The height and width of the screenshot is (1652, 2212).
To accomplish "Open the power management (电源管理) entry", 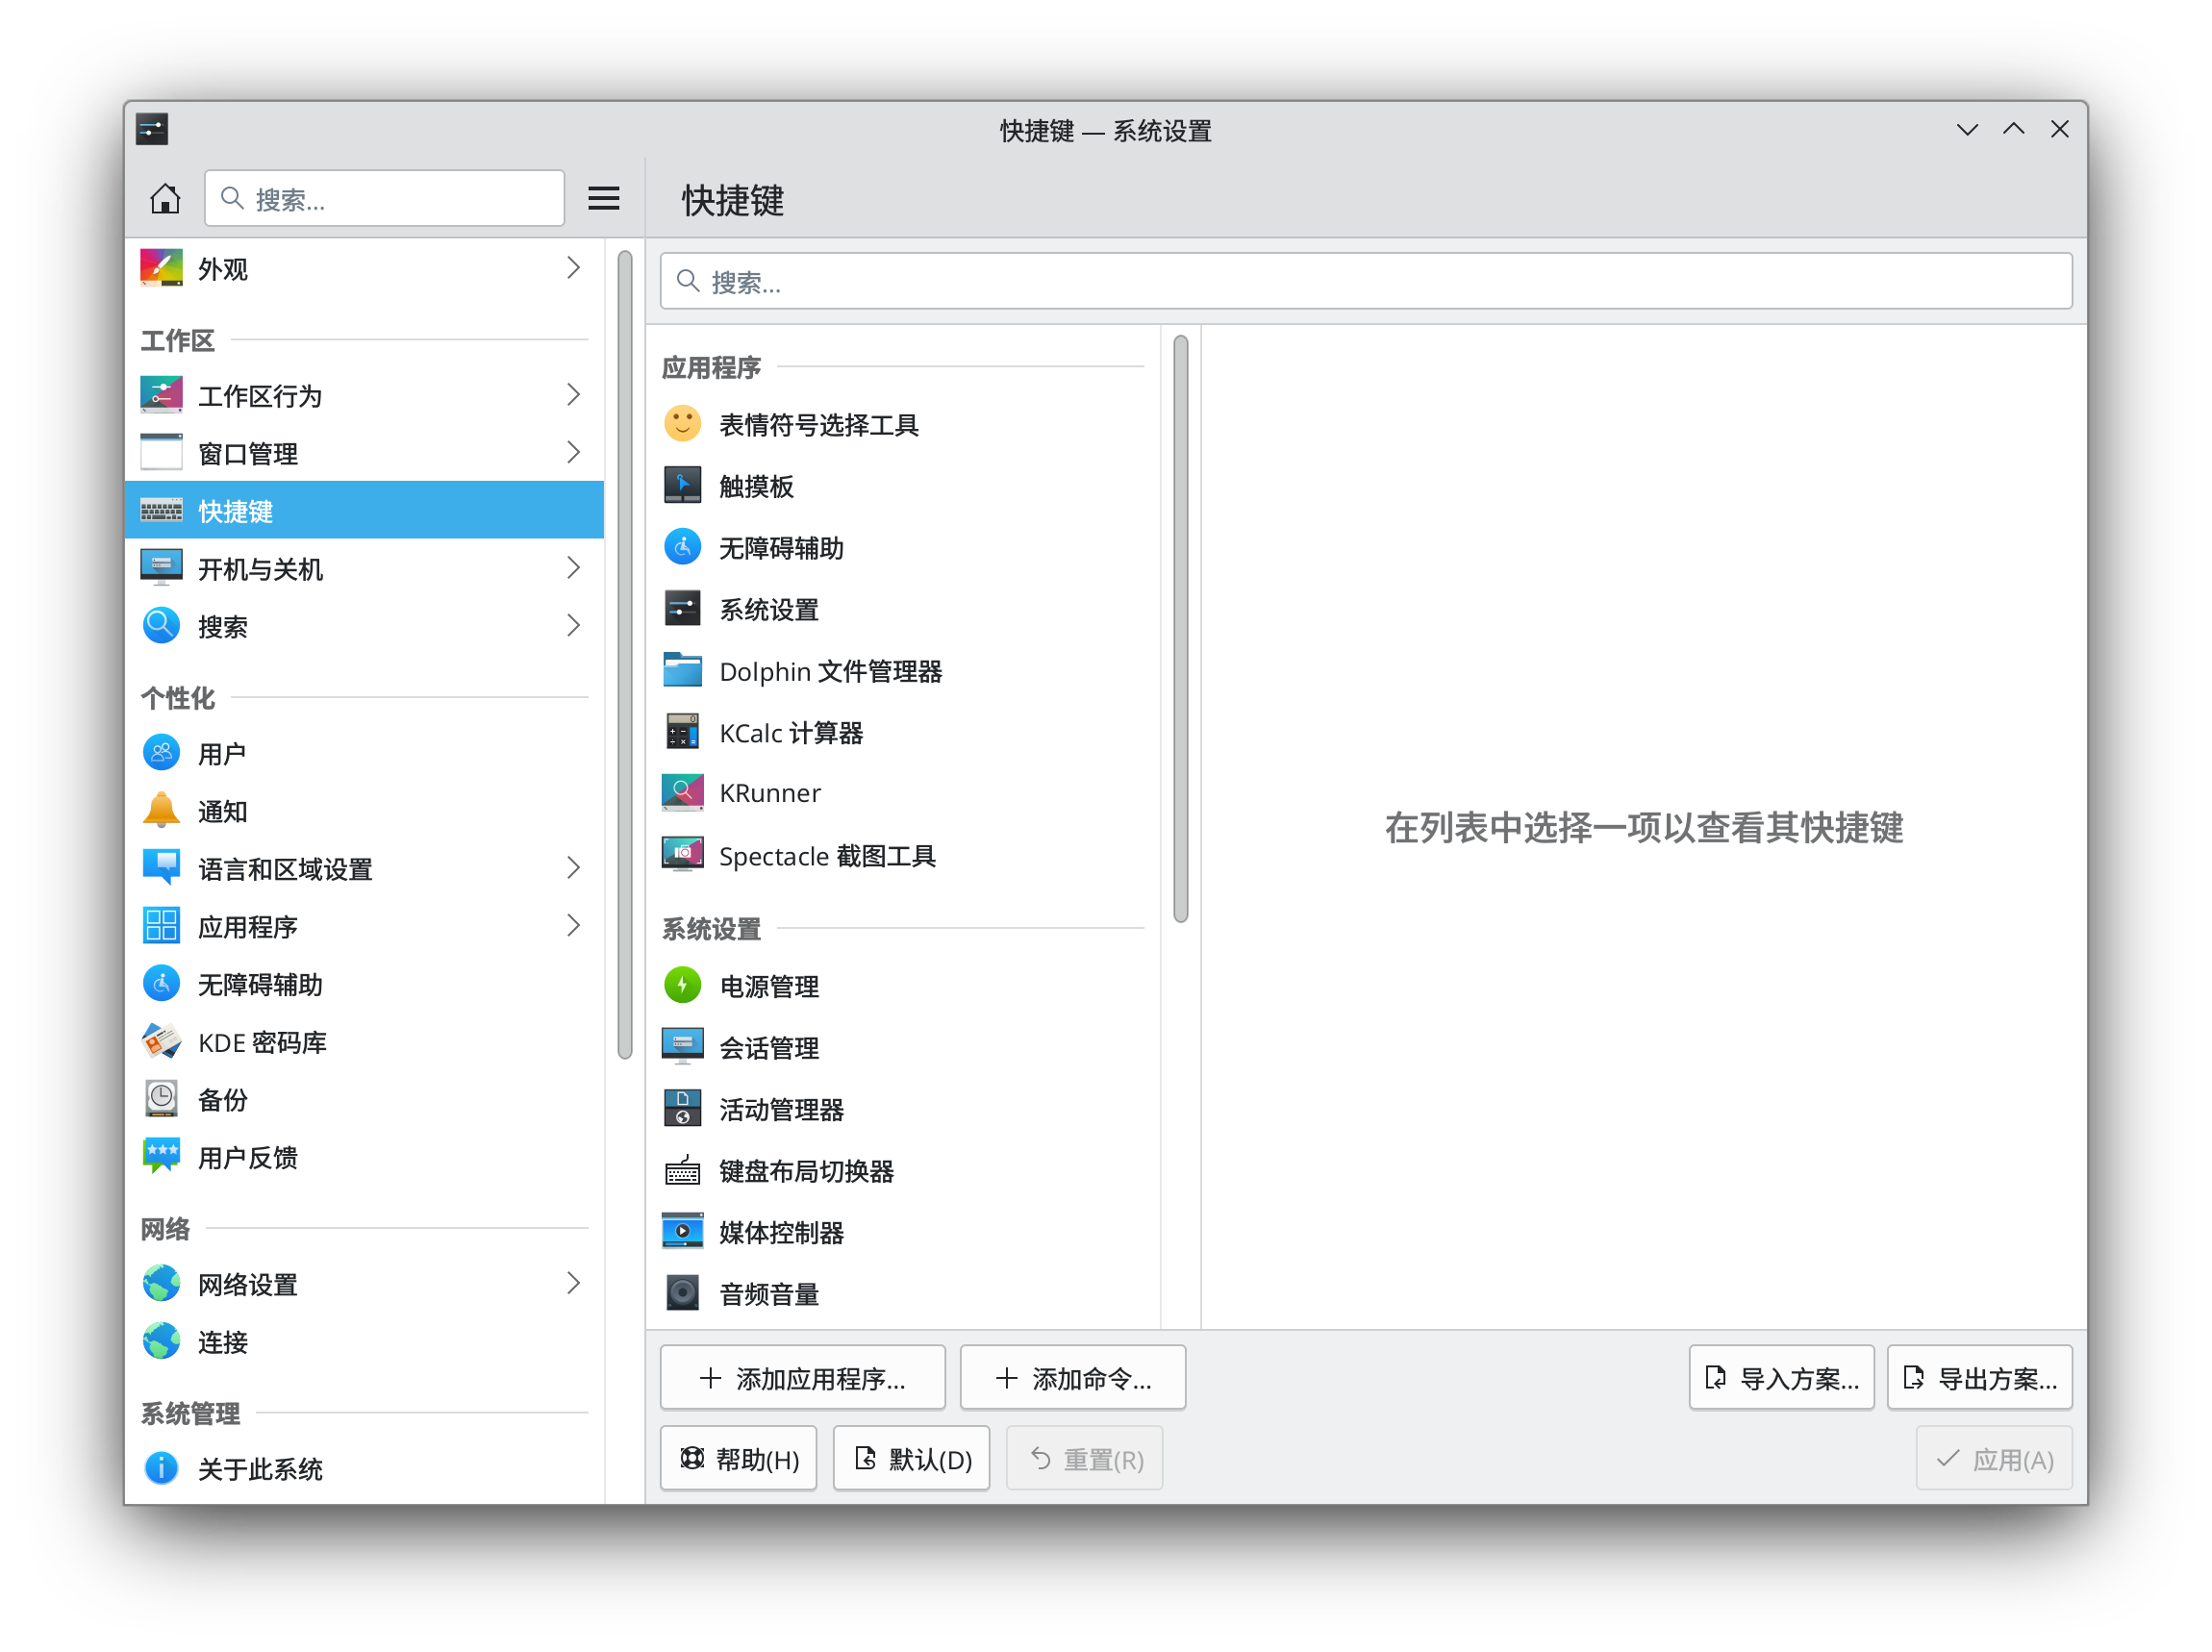I will (x=768, y=987).
